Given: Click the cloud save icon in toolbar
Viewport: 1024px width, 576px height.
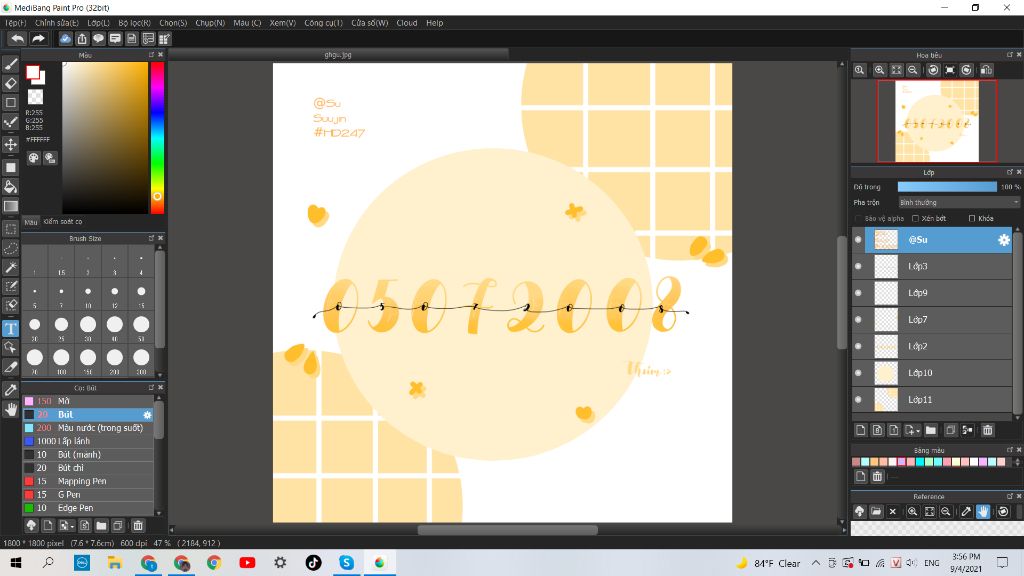Looking at the screenshot, I should (65, 39).
